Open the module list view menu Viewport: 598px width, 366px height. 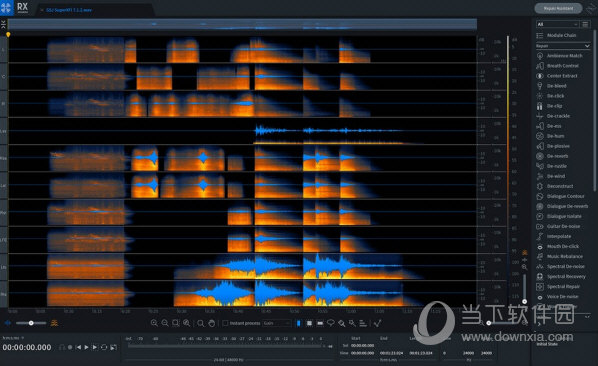point(585,24)
